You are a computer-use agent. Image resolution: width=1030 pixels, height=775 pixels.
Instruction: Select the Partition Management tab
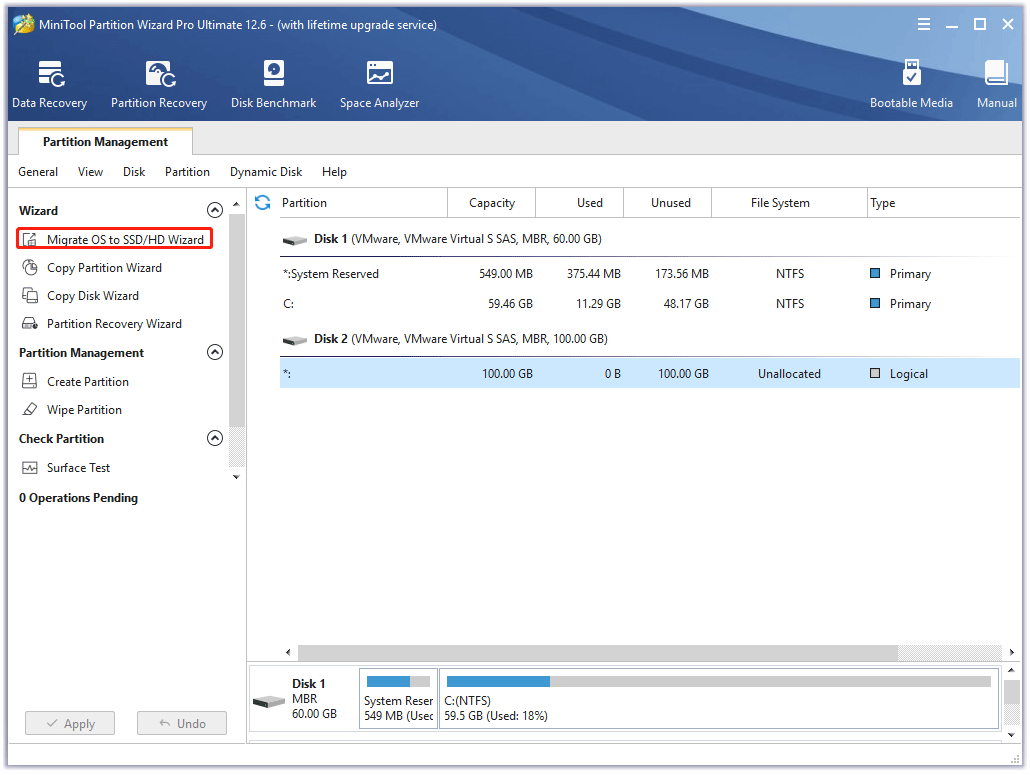[x=105, y=142]
